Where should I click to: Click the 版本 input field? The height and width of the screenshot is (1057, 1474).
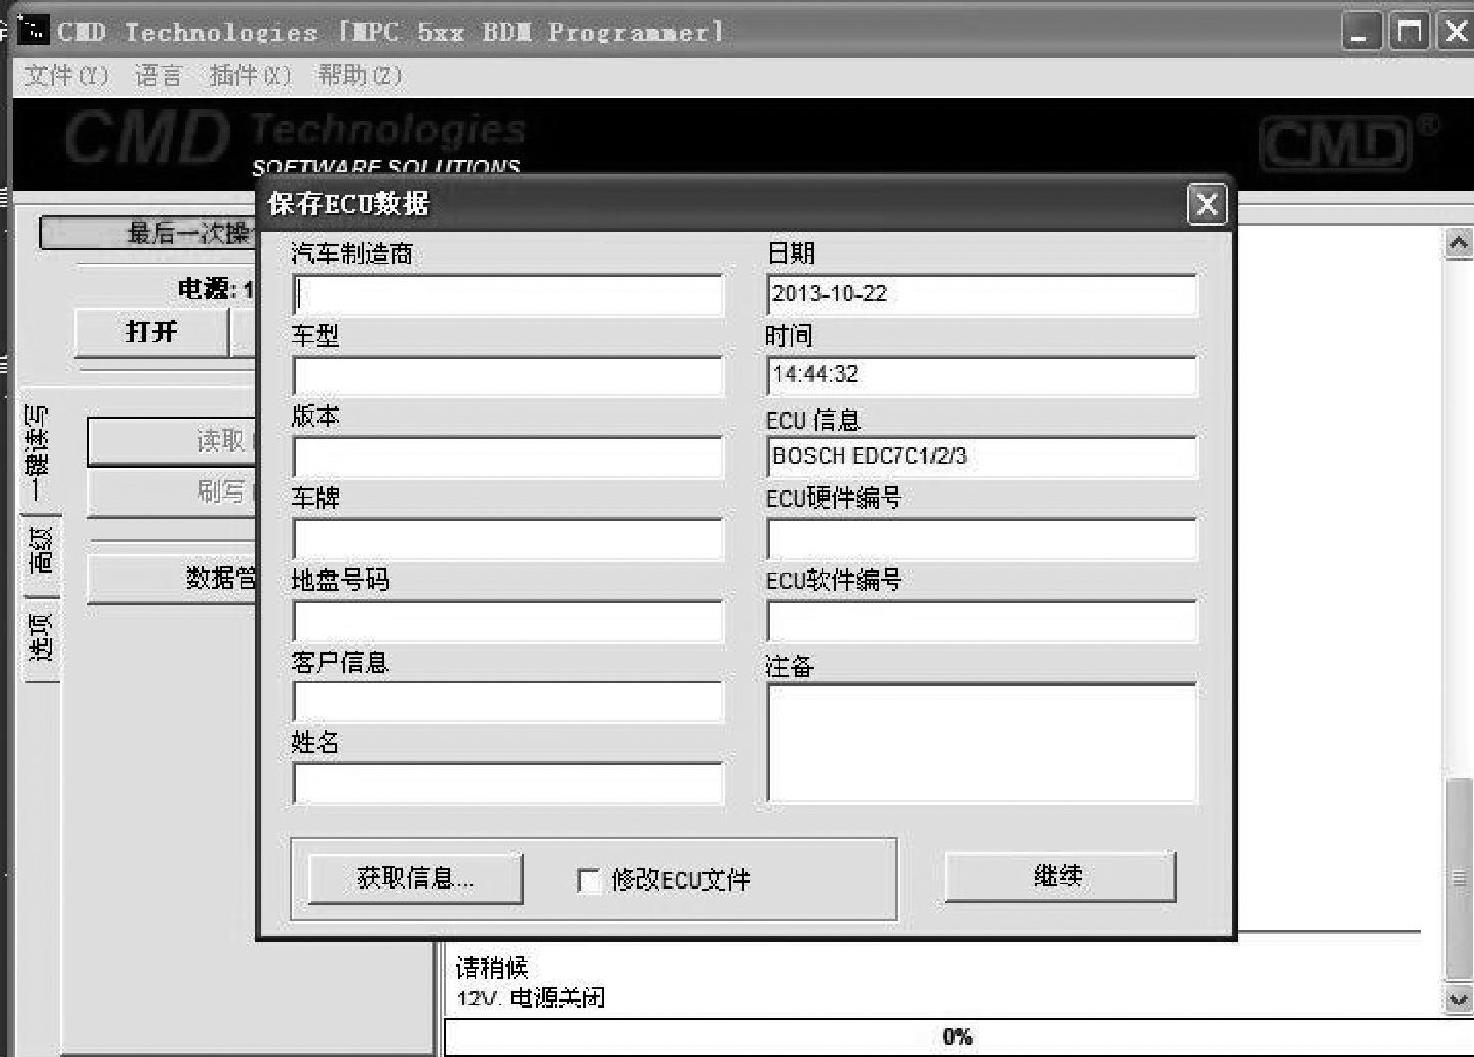click(x=508, y=457)
